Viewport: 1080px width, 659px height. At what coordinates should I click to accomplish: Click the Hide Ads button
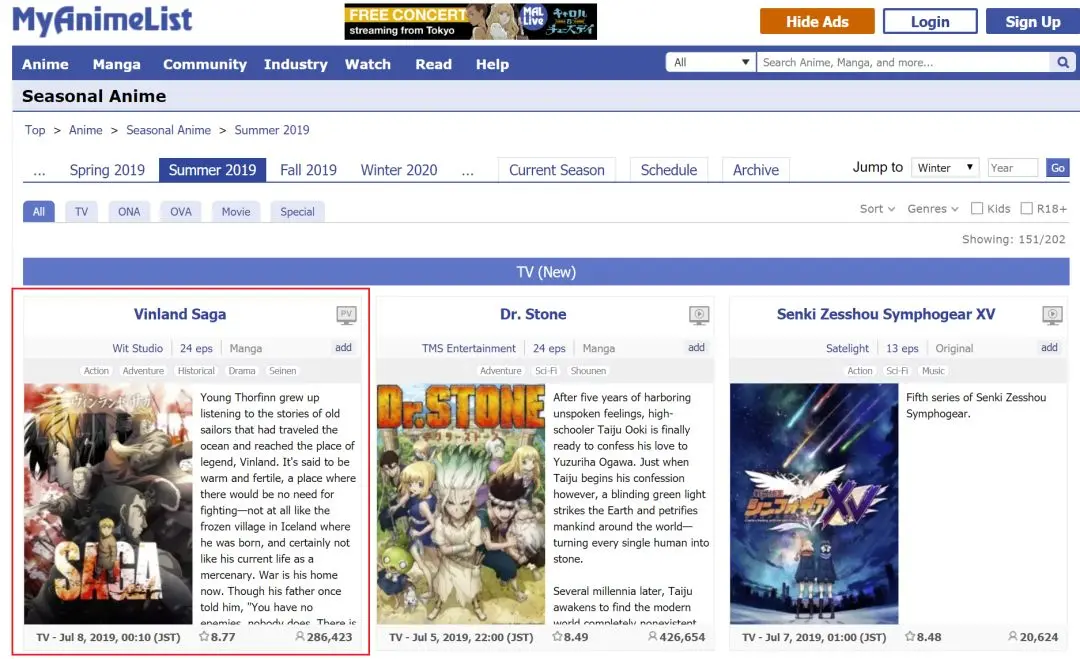tap(817, 21)
